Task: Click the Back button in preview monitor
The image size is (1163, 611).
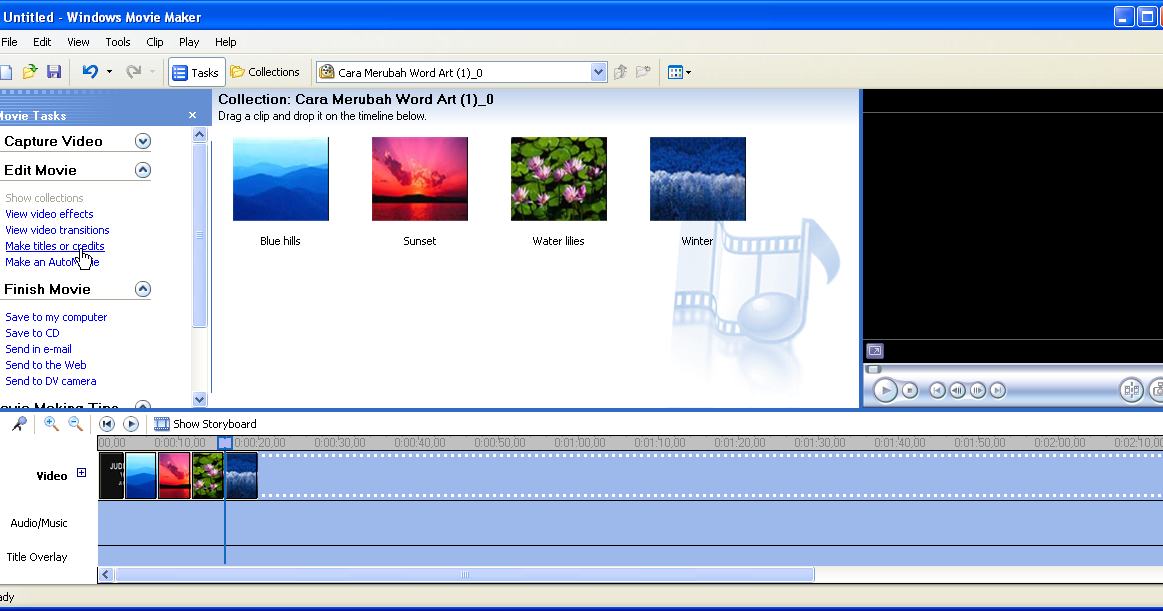Action: (938, 390)
